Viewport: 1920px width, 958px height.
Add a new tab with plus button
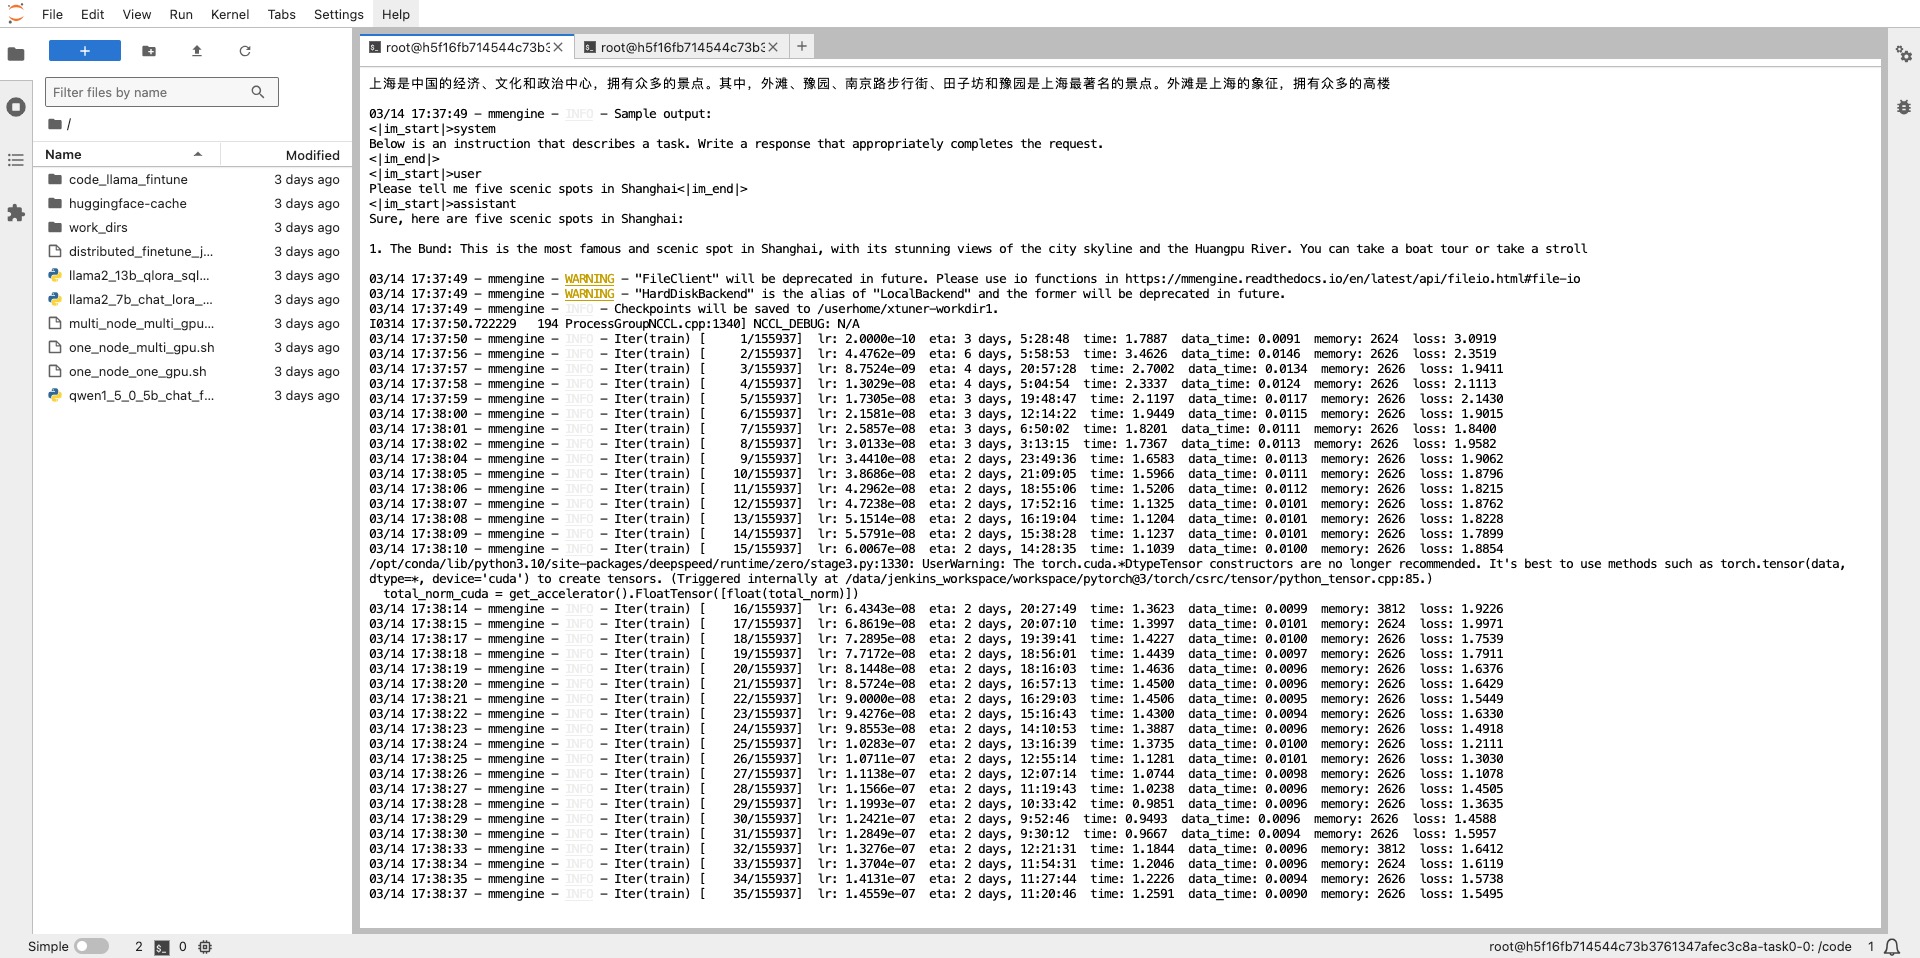point(801,46)
